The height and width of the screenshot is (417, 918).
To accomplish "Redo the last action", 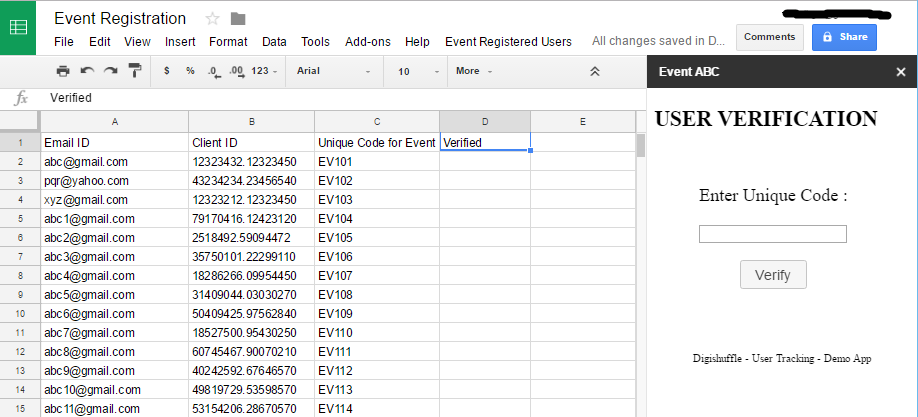I will [111, 71].
